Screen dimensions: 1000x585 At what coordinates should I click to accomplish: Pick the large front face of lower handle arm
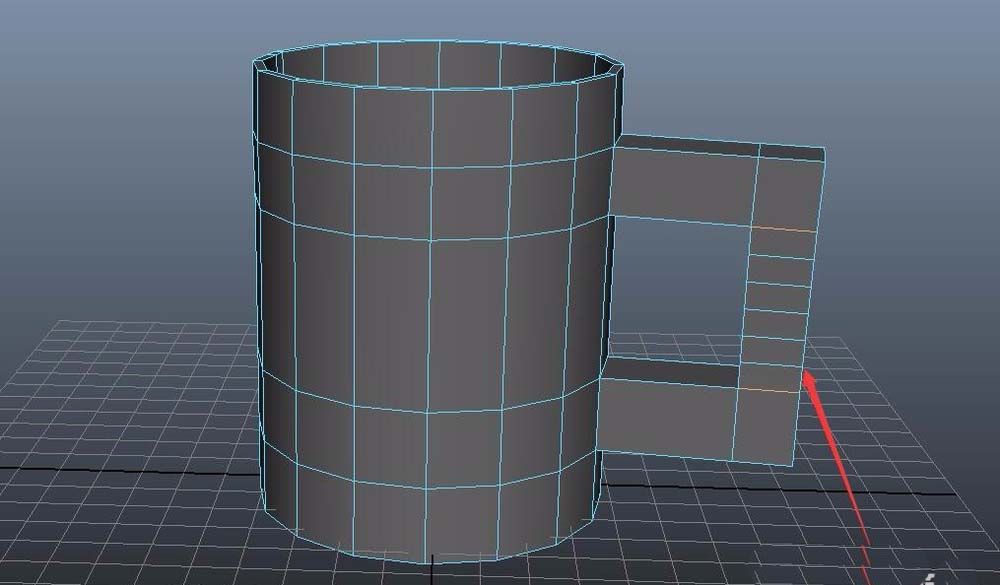point(666,418)
